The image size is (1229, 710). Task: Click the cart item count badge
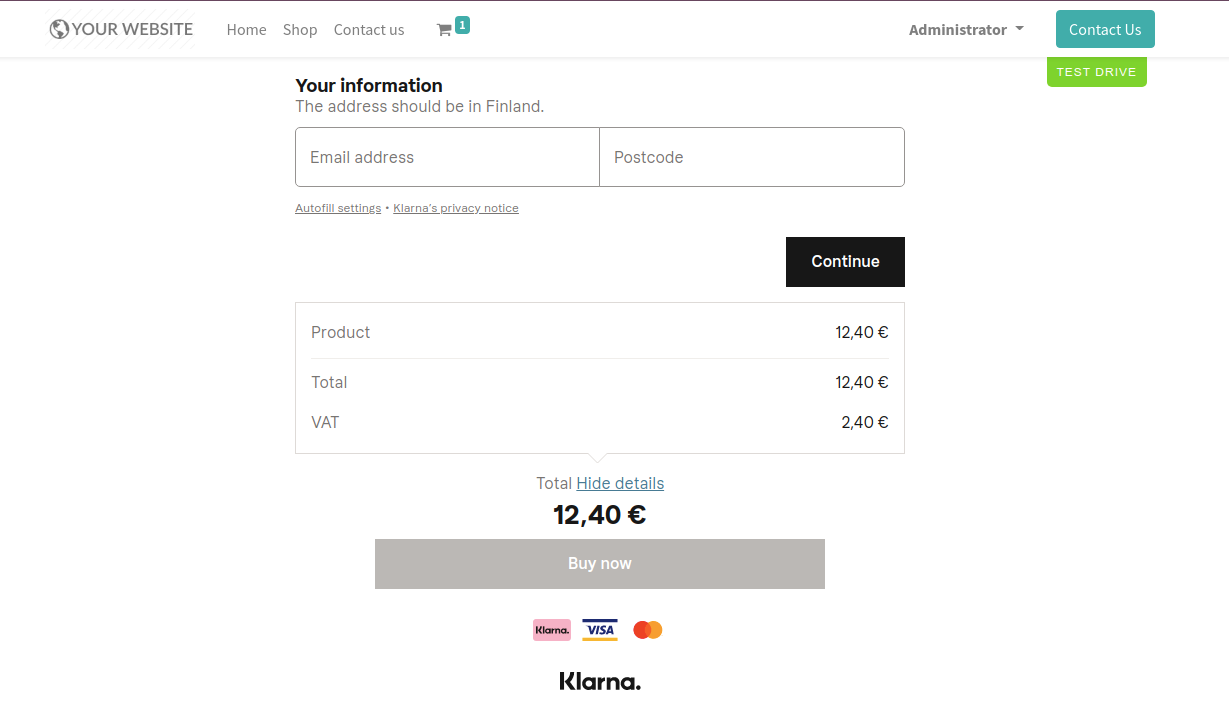[462, 25]
